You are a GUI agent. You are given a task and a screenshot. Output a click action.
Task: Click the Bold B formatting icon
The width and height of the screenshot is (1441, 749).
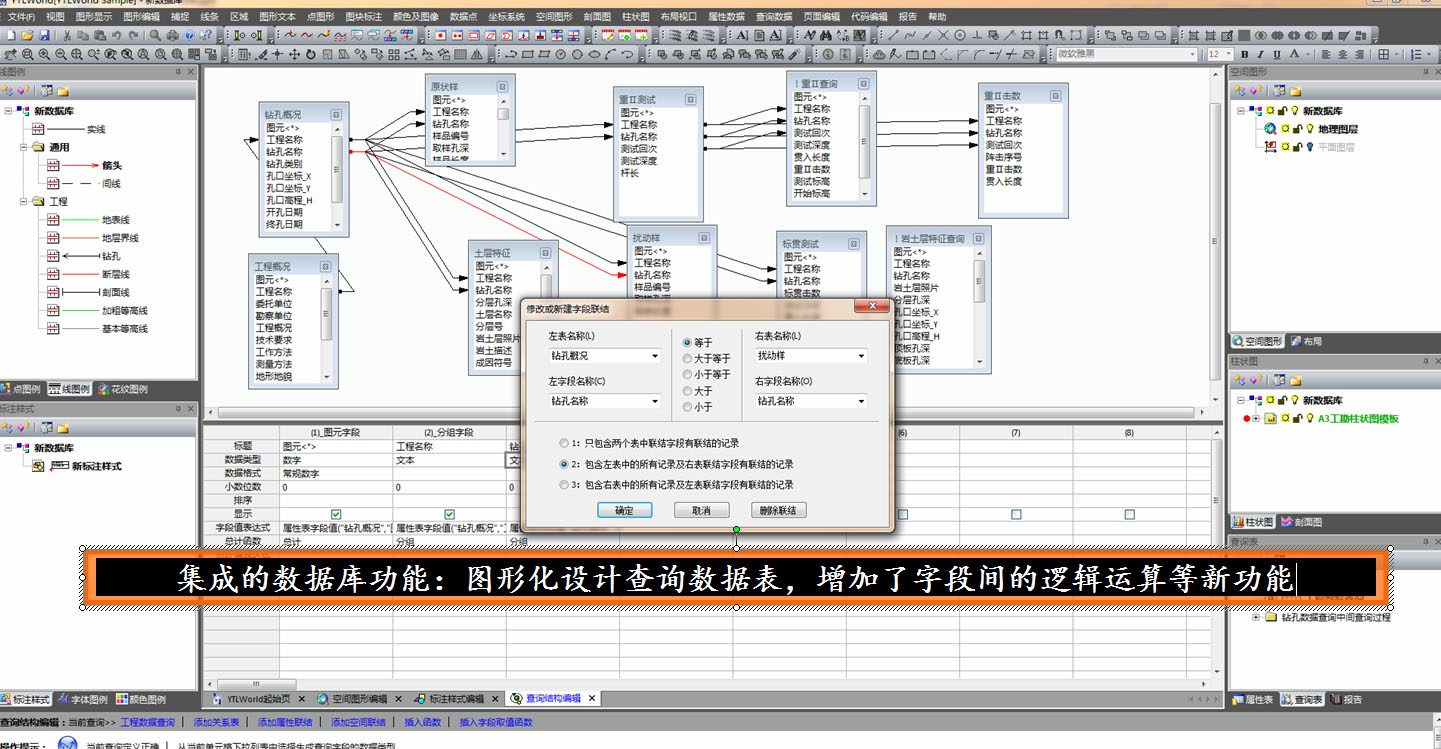point(1243,54)
